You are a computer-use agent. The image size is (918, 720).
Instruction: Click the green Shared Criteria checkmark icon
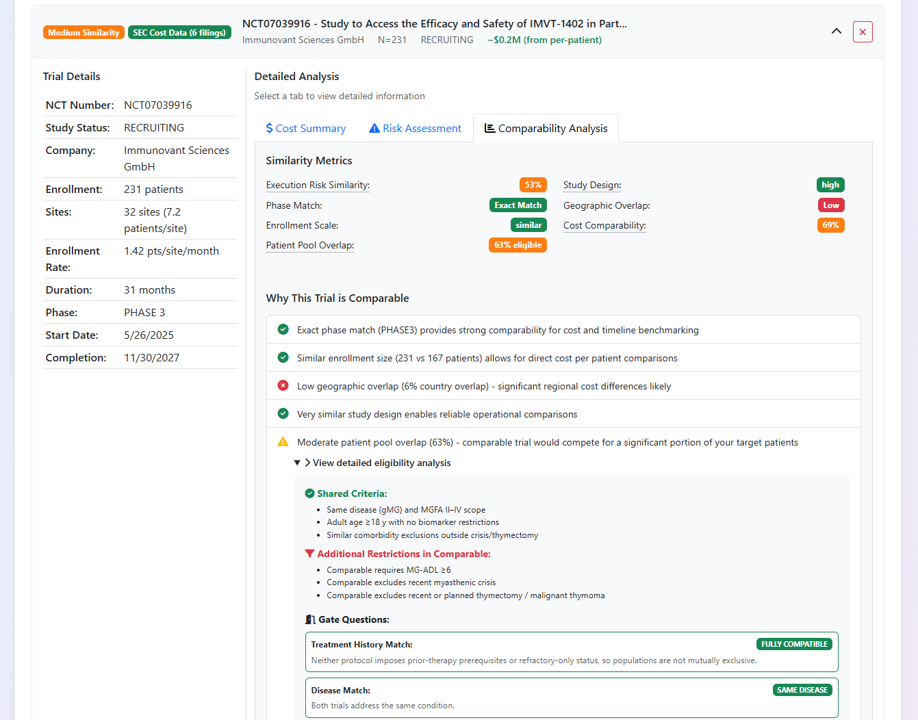click(308, 493)
